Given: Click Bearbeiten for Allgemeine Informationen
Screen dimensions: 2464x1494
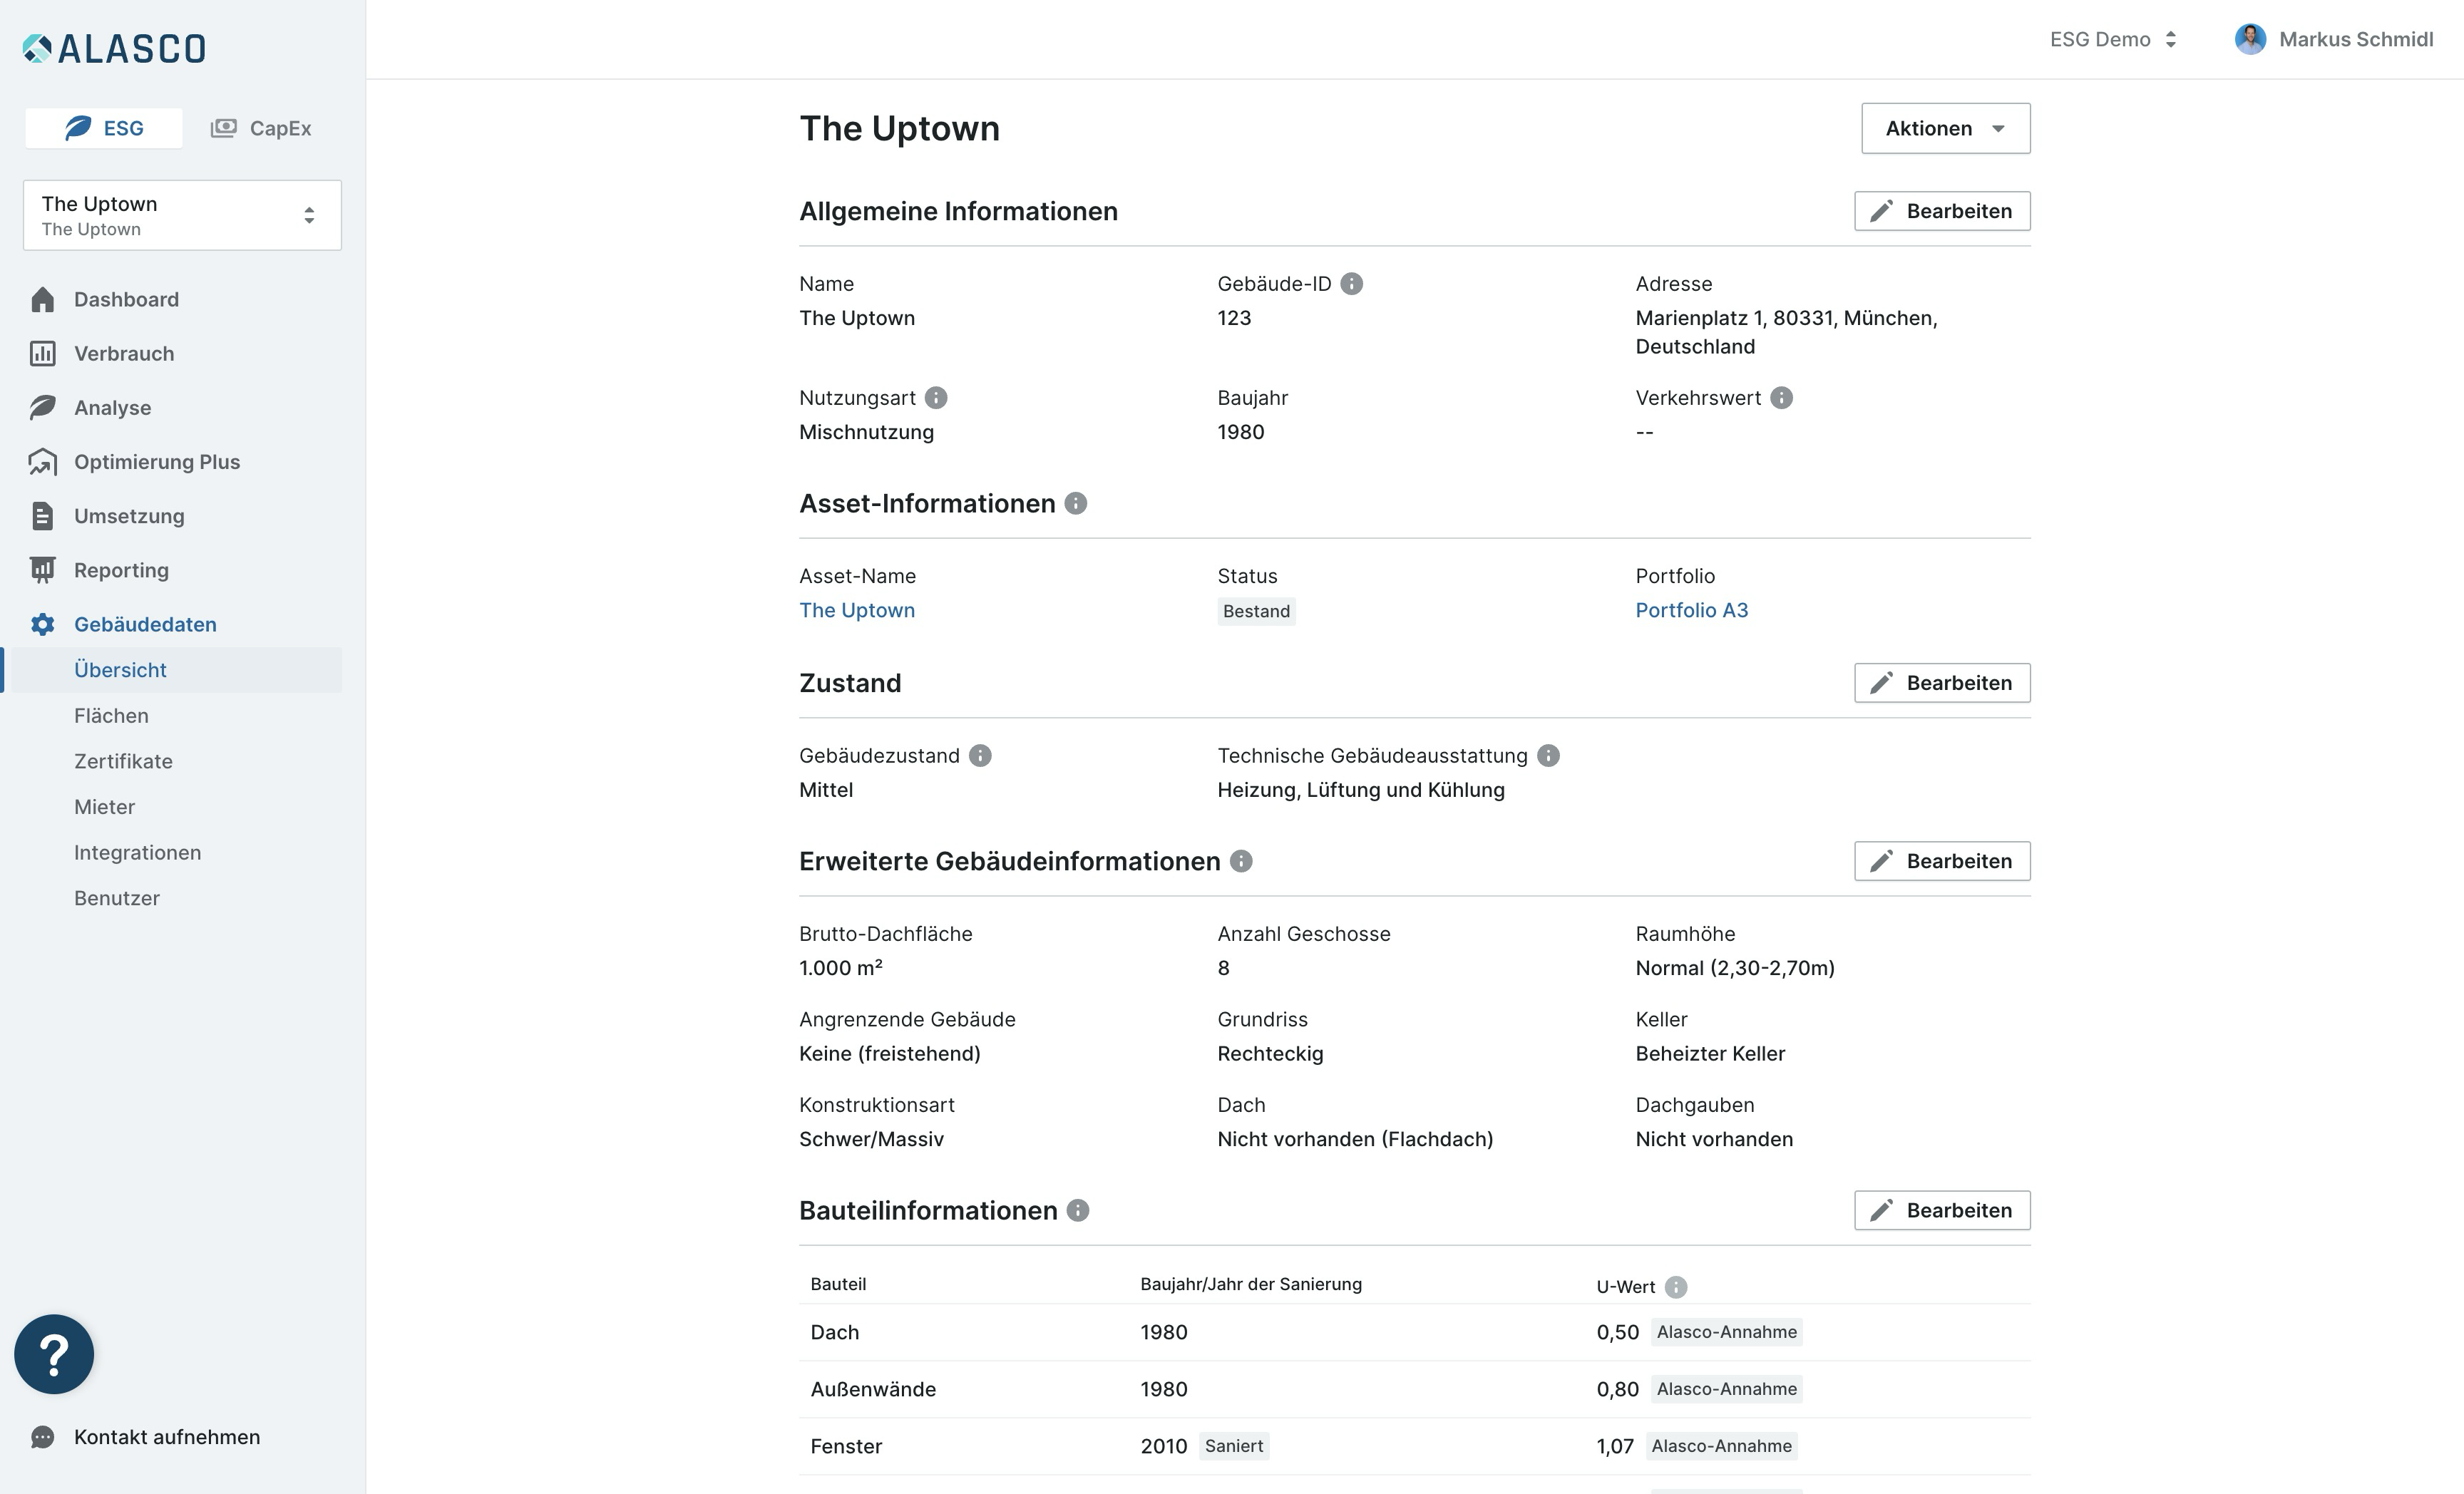Looking at the screenshot, I should [x=1942, y=211].
